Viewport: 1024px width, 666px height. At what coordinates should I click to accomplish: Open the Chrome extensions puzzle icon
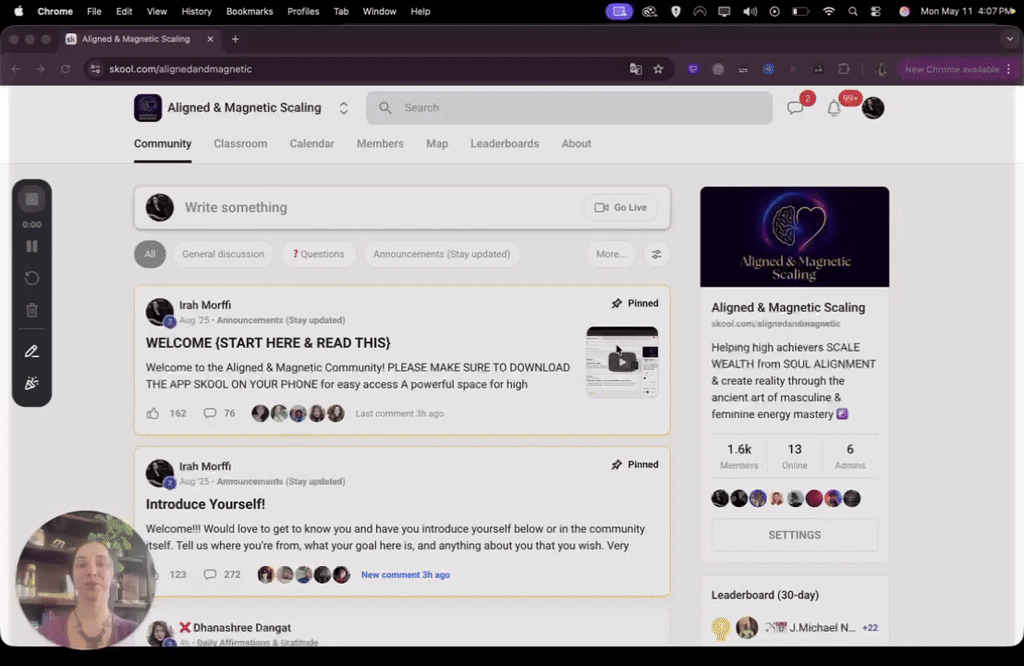[x=844, y=69]
